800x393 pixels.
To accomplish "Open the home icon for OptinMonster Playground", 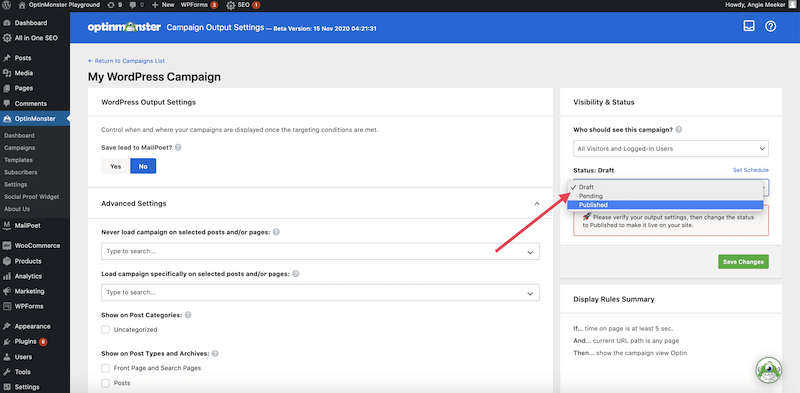I will point(21,5).
